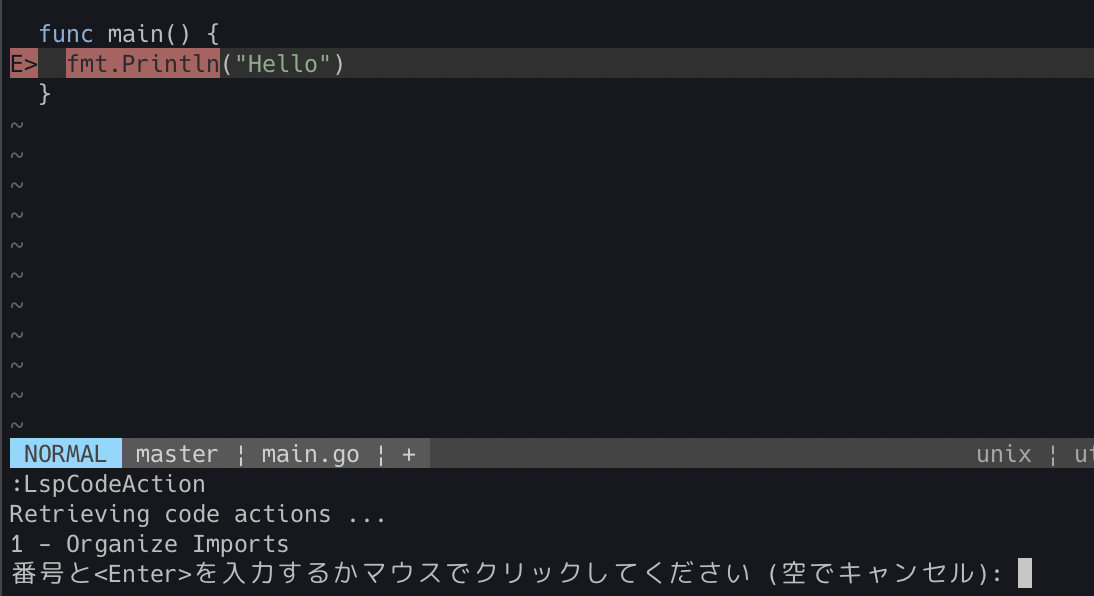
Task: Click the statusline separator after master
Action: click(x=240, y=453)
